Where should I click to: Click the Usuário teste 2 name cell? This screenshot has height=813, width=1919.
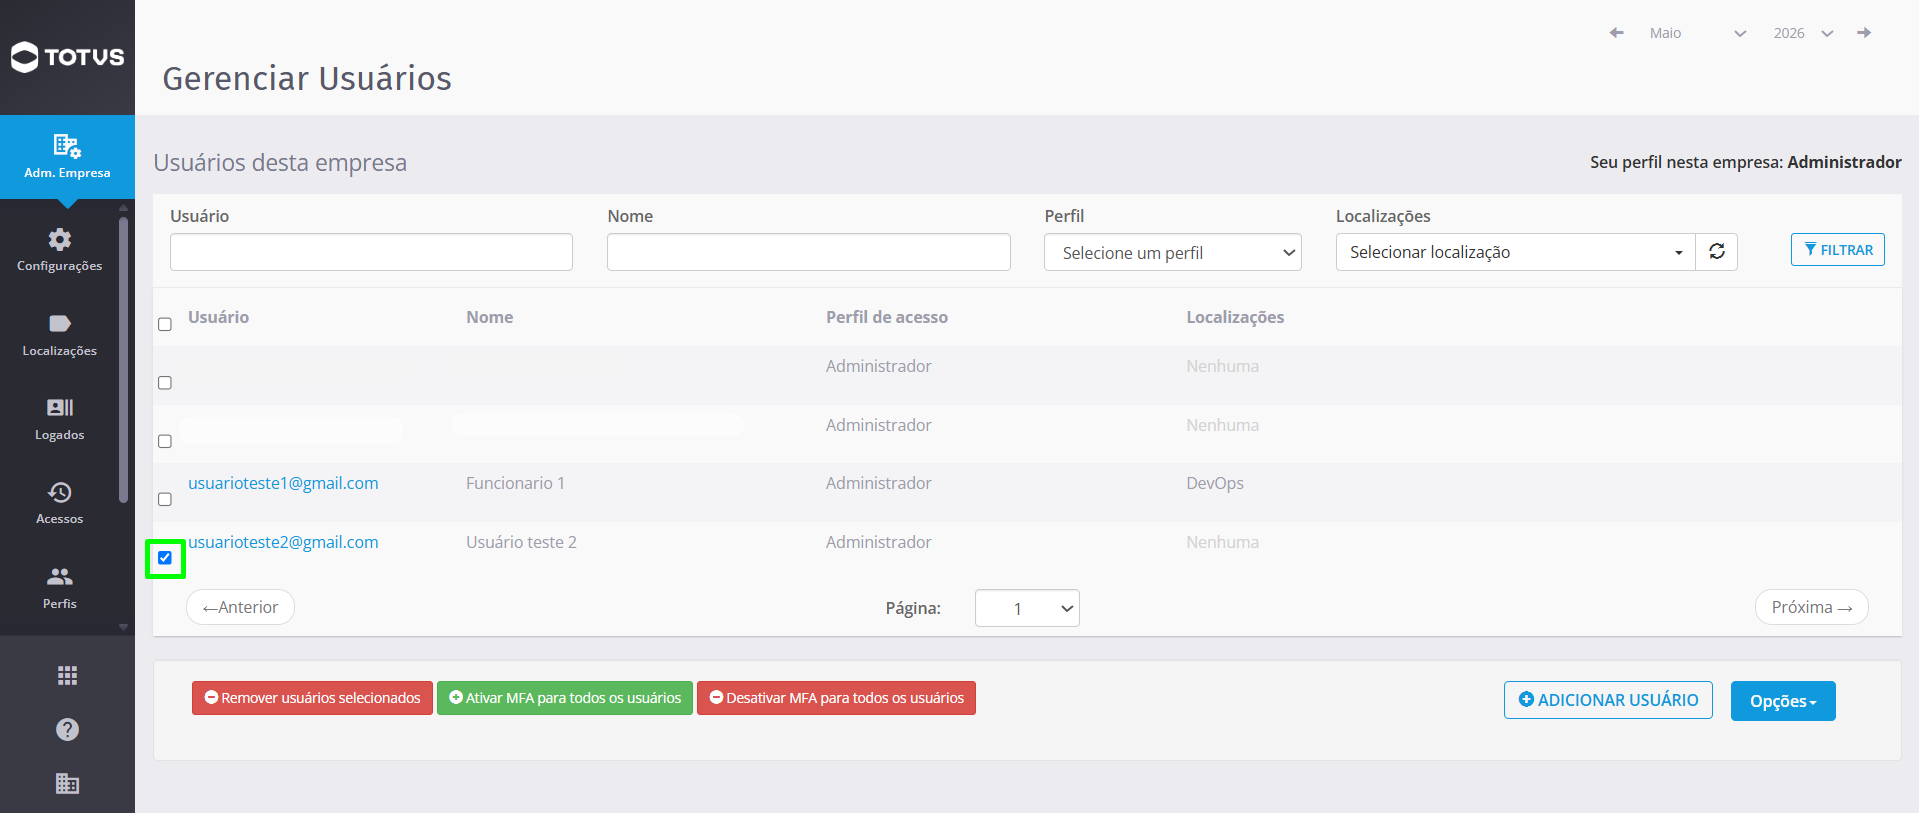pyautogui.click(x=521, y=542)
